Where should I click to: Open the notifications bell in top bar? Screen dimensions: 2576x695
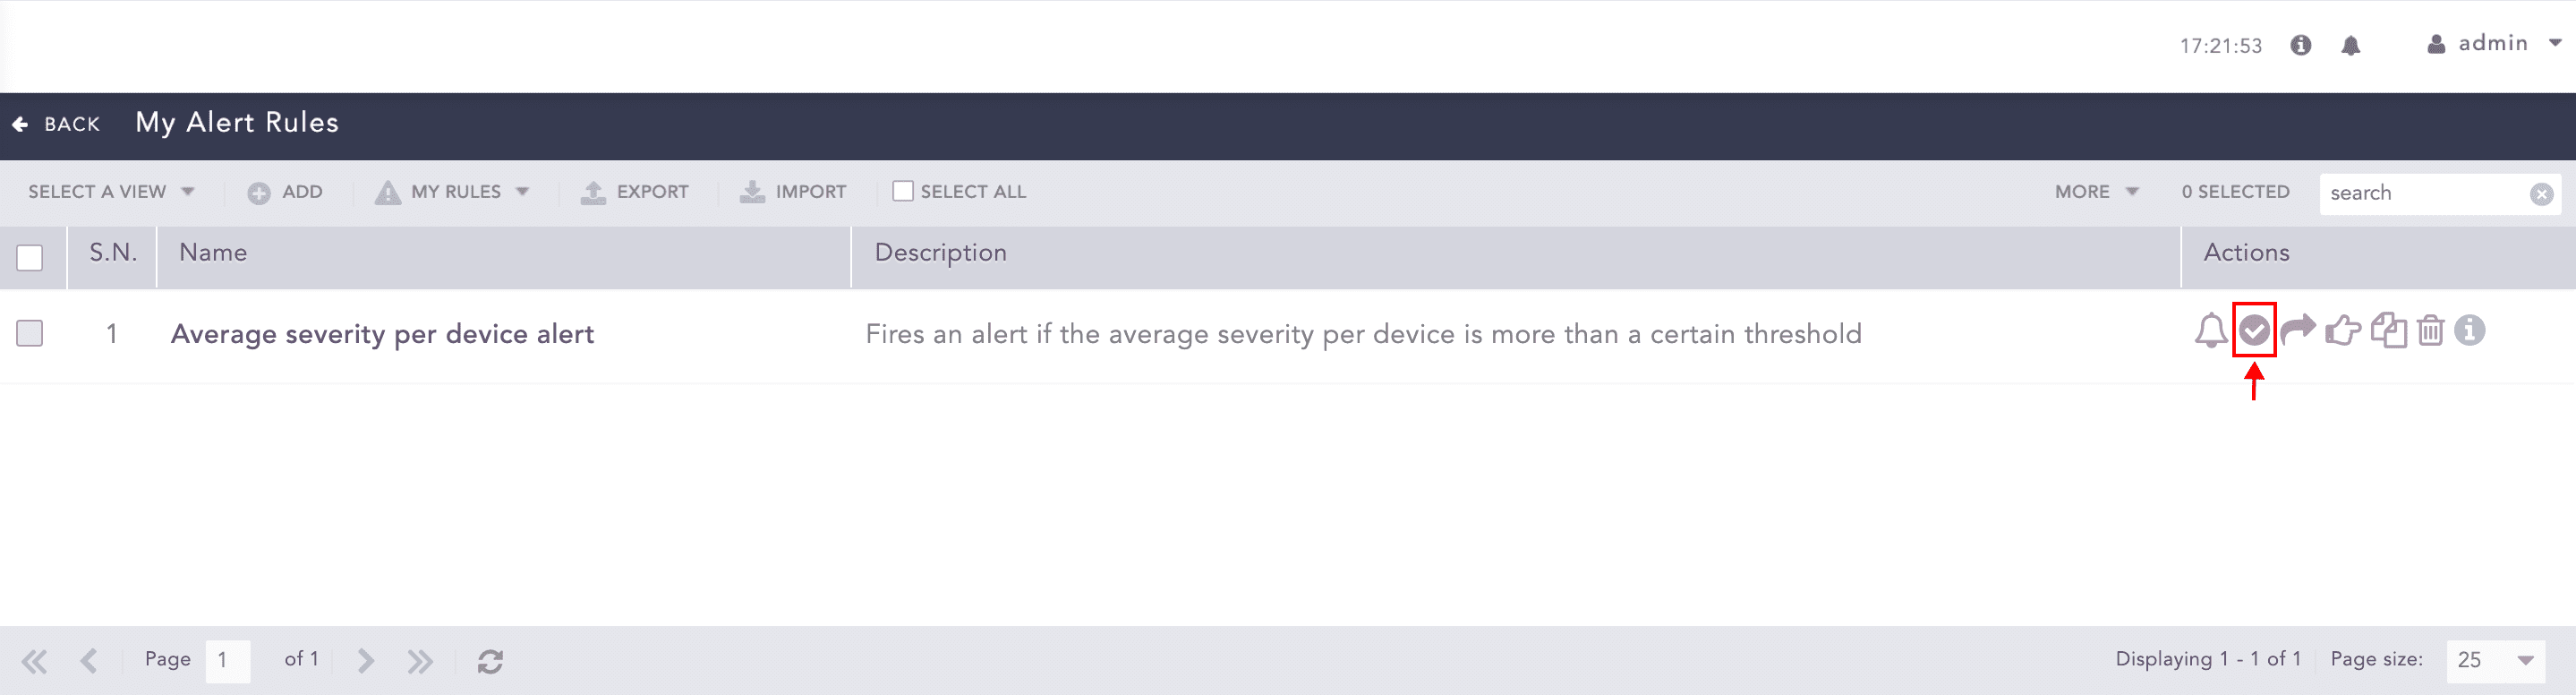pyautogui.click(x=2350, y=46)
